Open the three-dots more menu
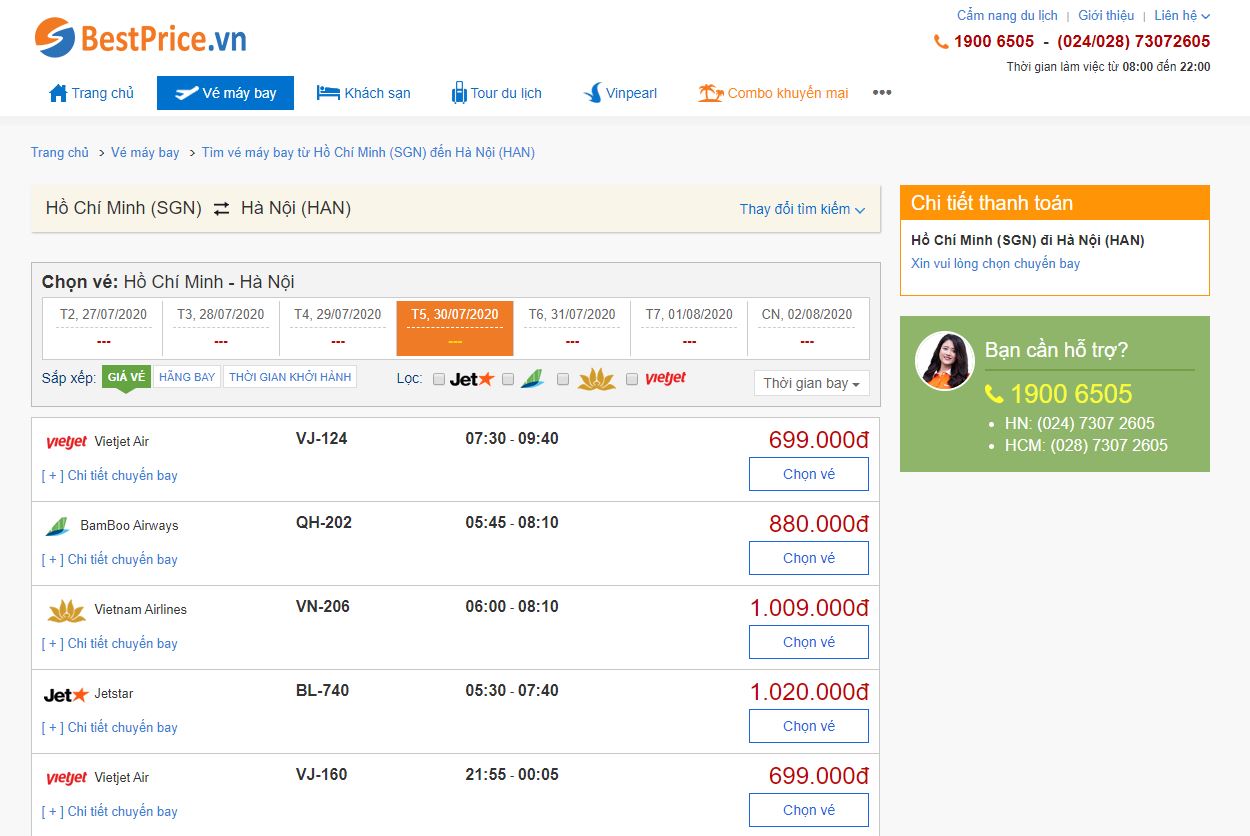 tap(881, 92)
